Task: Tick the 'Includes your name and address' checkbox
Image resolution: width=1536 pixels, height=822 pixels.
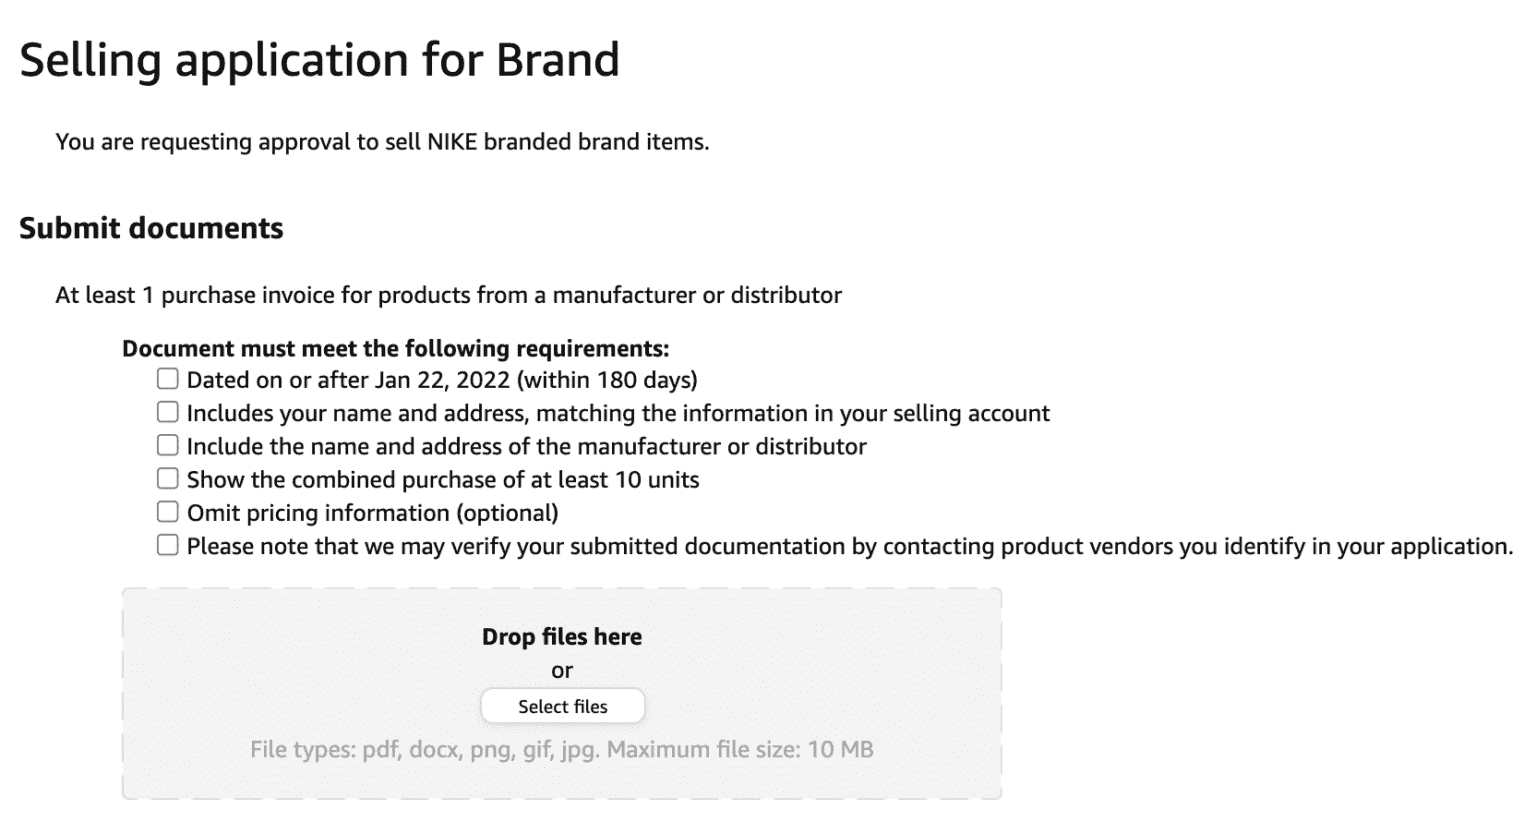Action: 167,412
